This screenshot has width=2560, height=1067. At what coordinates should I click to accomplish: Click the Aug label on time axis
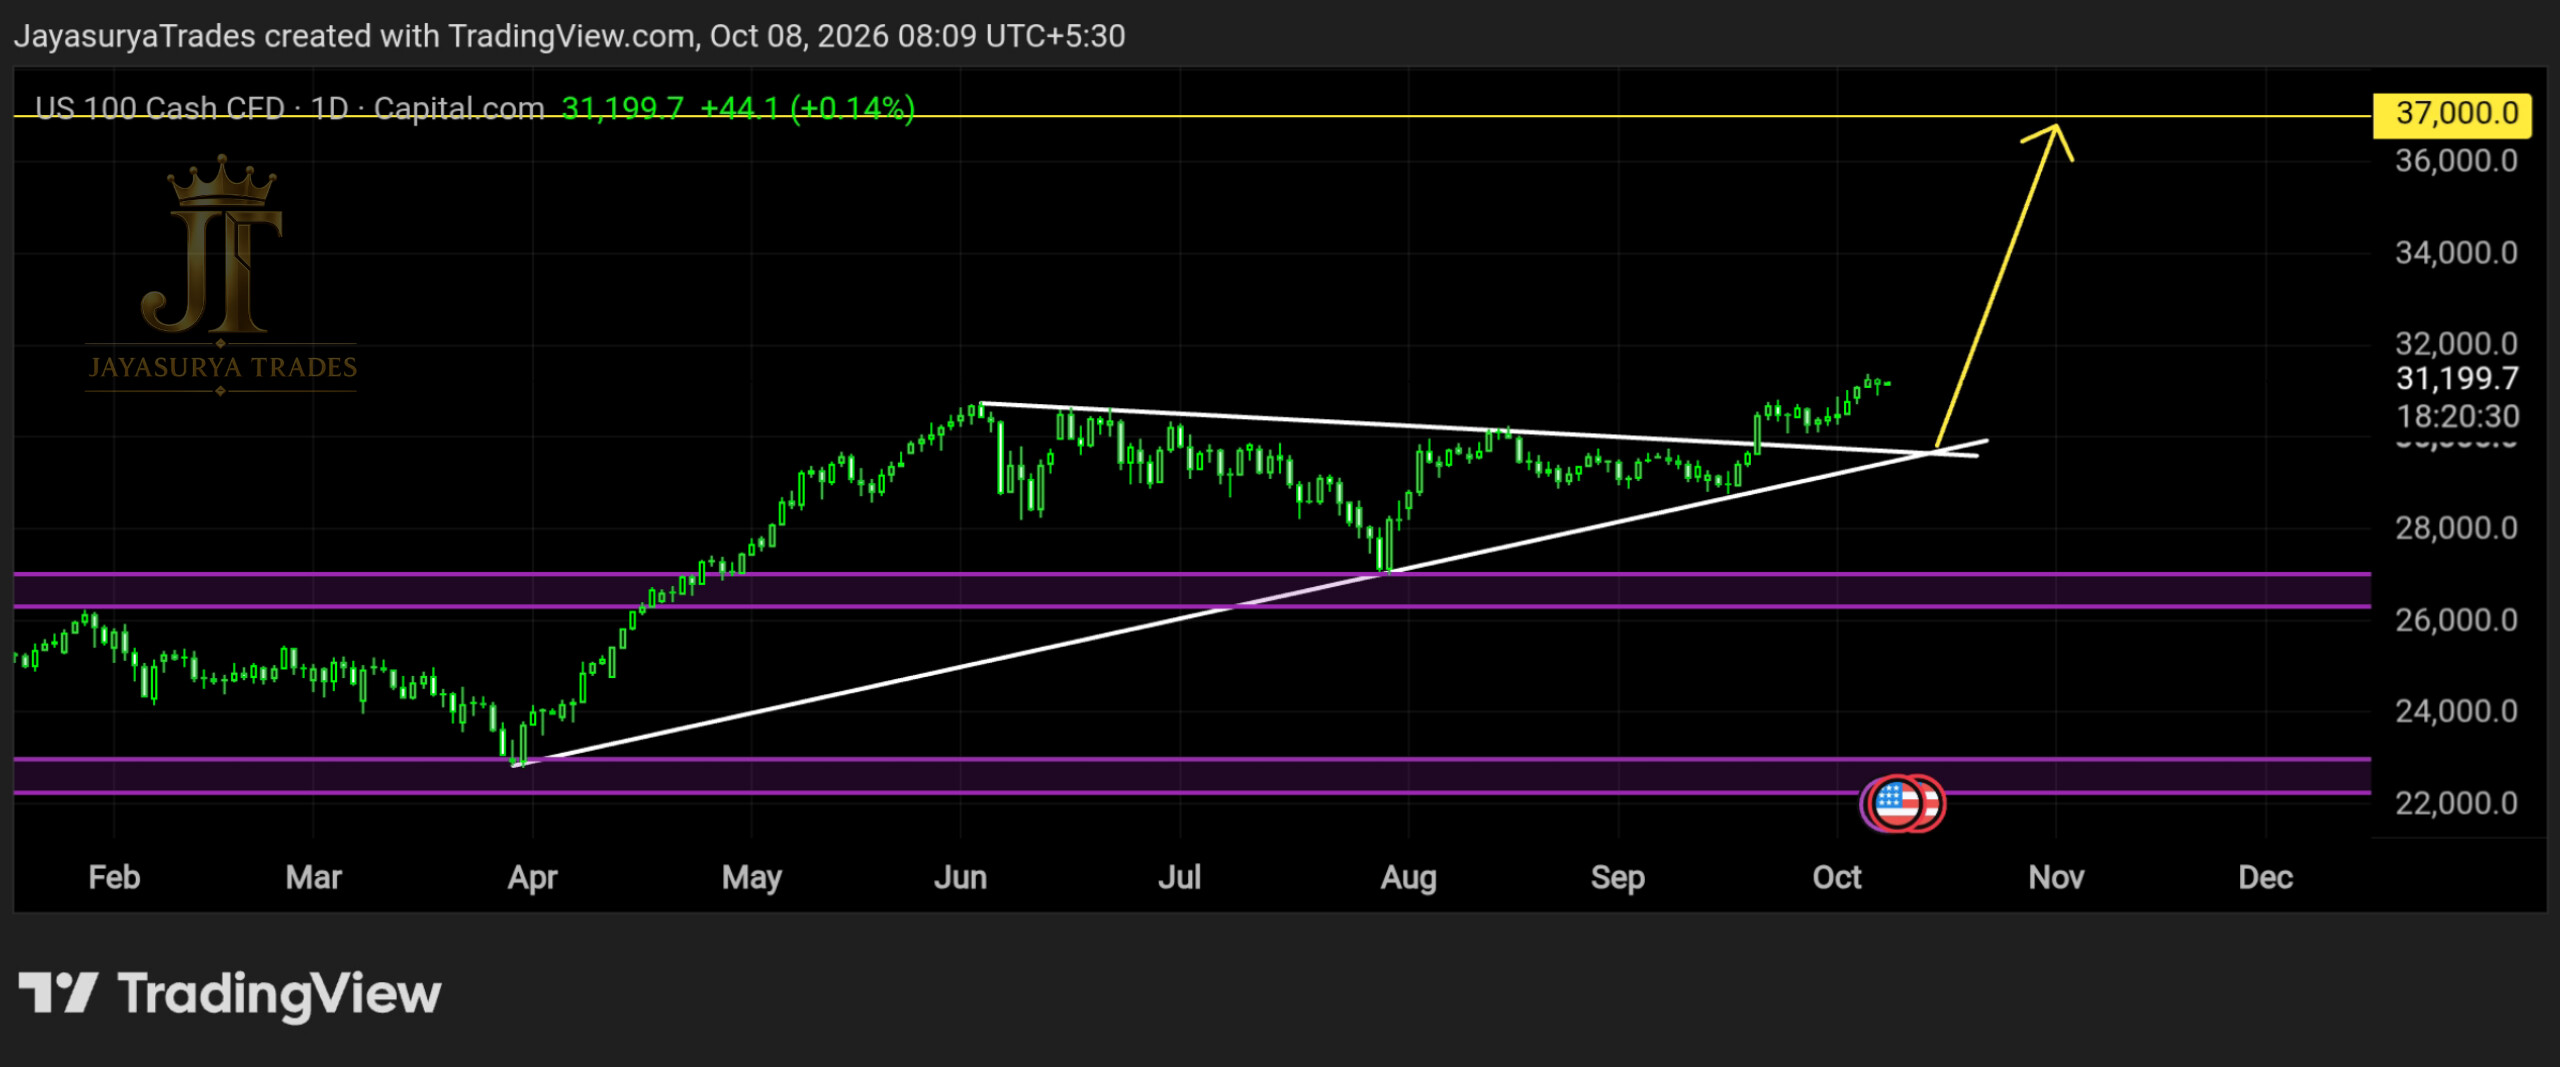[x=1408, y=878]
